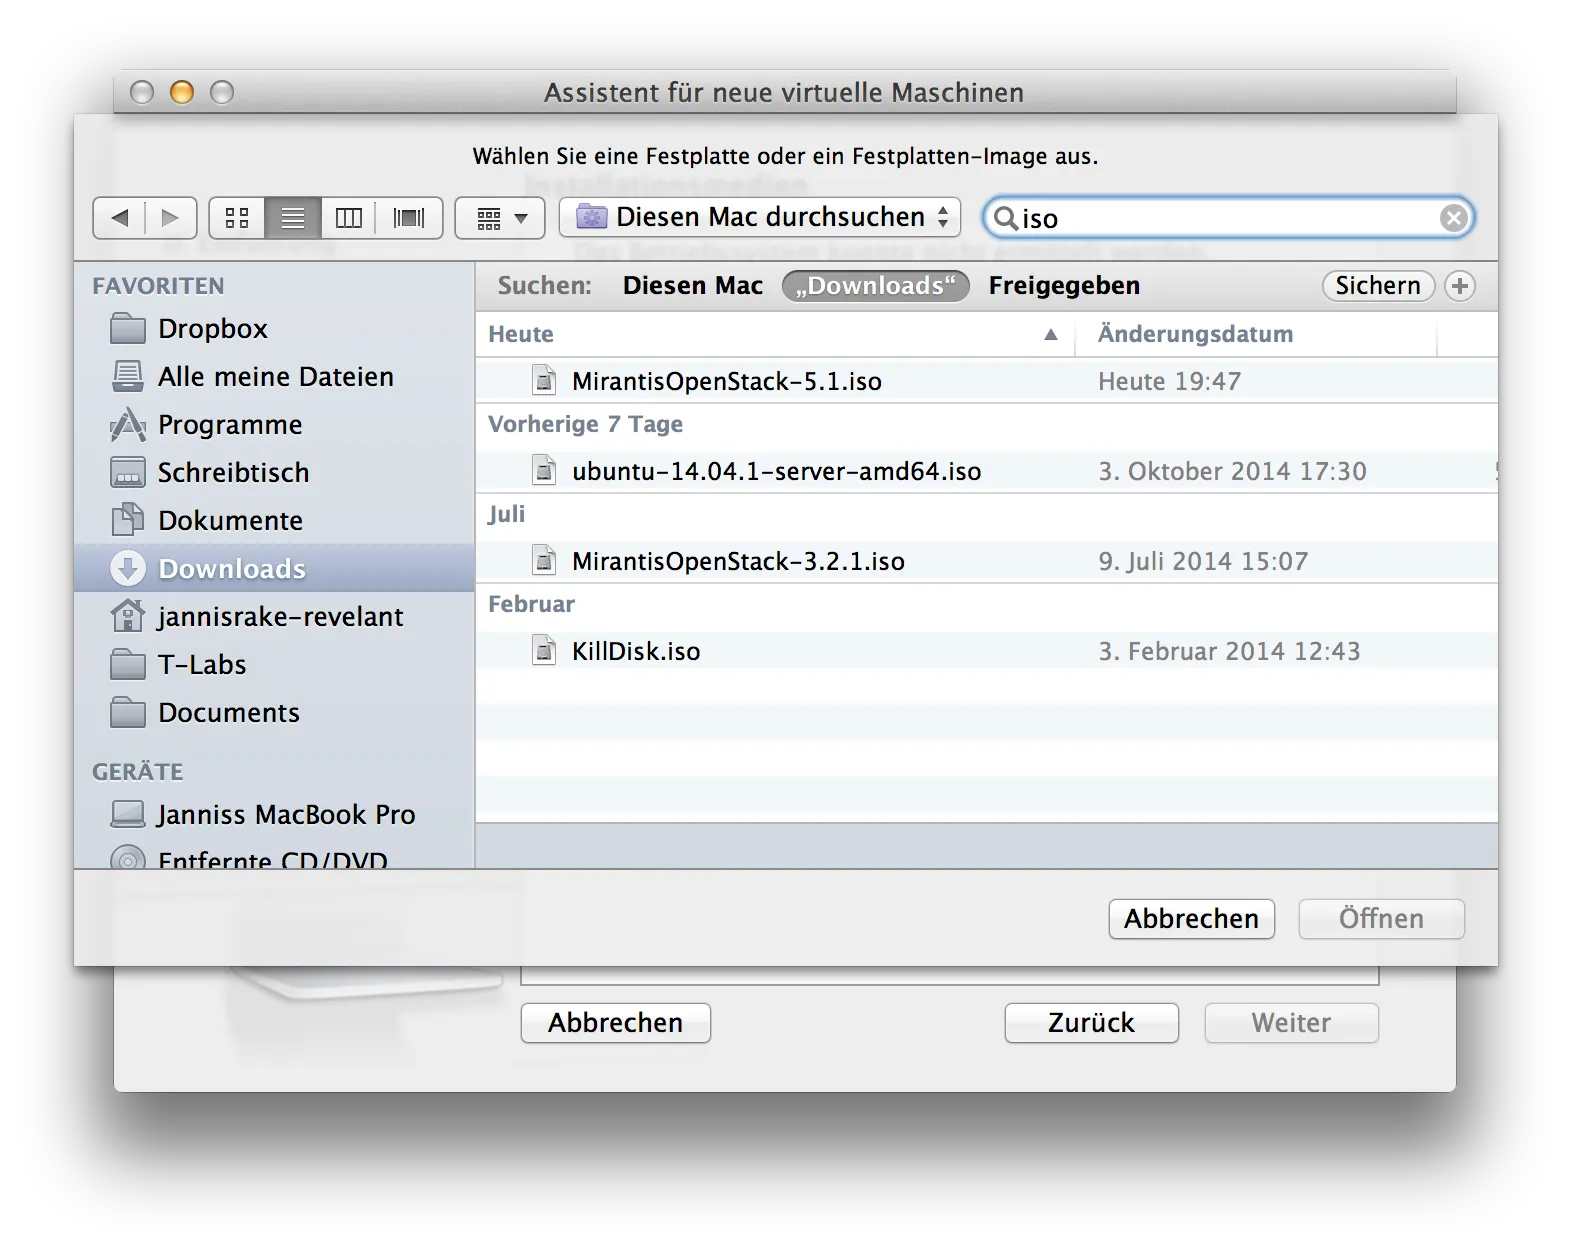Select MirantisOpenStack-5.1.iso file

tap(726, 381)
